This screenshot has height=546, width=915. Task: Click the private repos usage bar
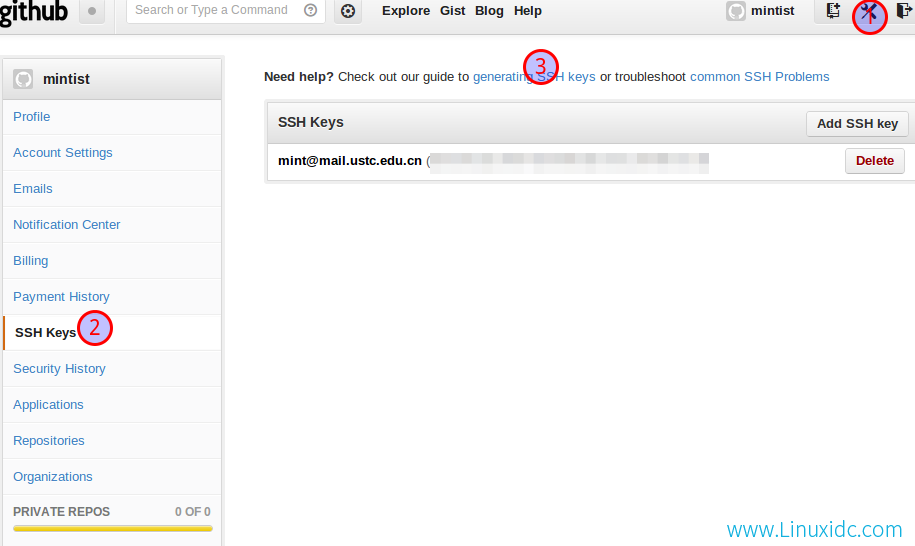[113, 528]
